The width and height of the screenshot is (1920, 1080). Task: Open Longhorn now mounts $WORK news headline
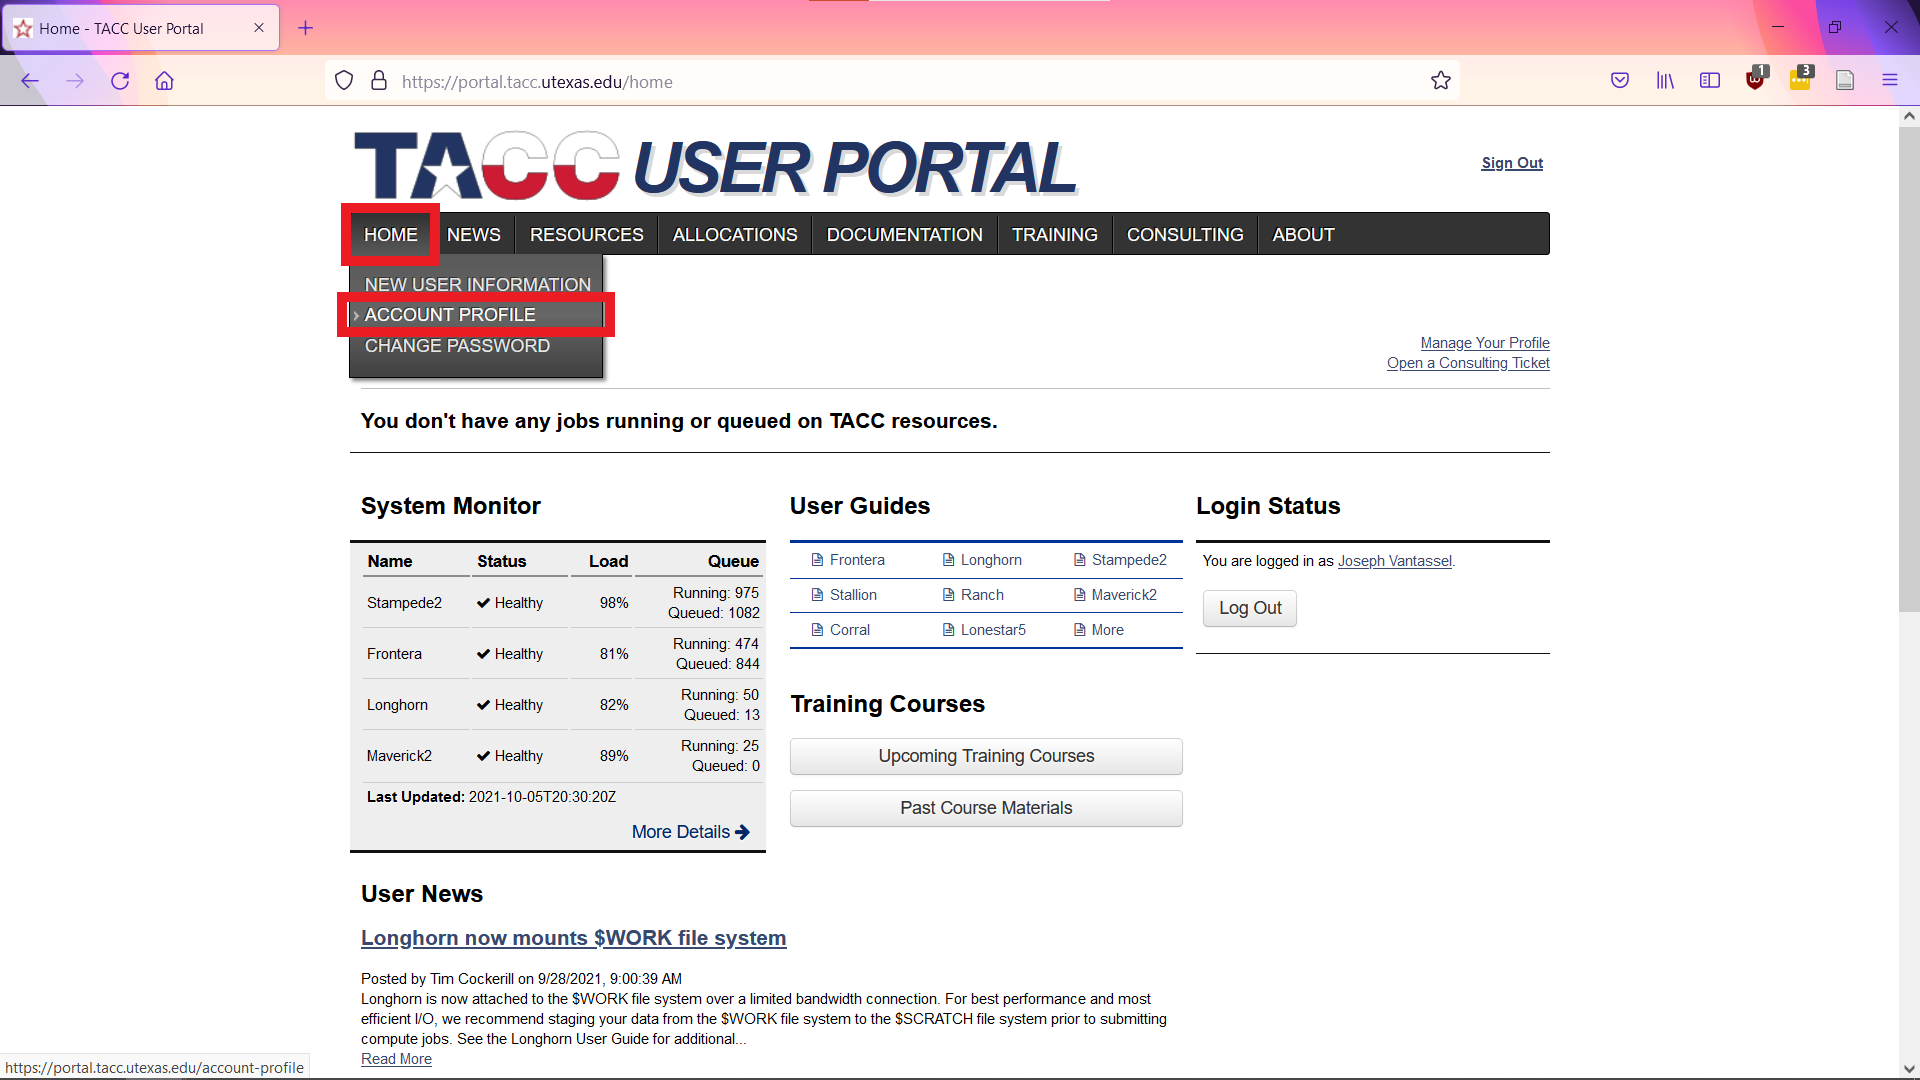[x=574, y=938]
